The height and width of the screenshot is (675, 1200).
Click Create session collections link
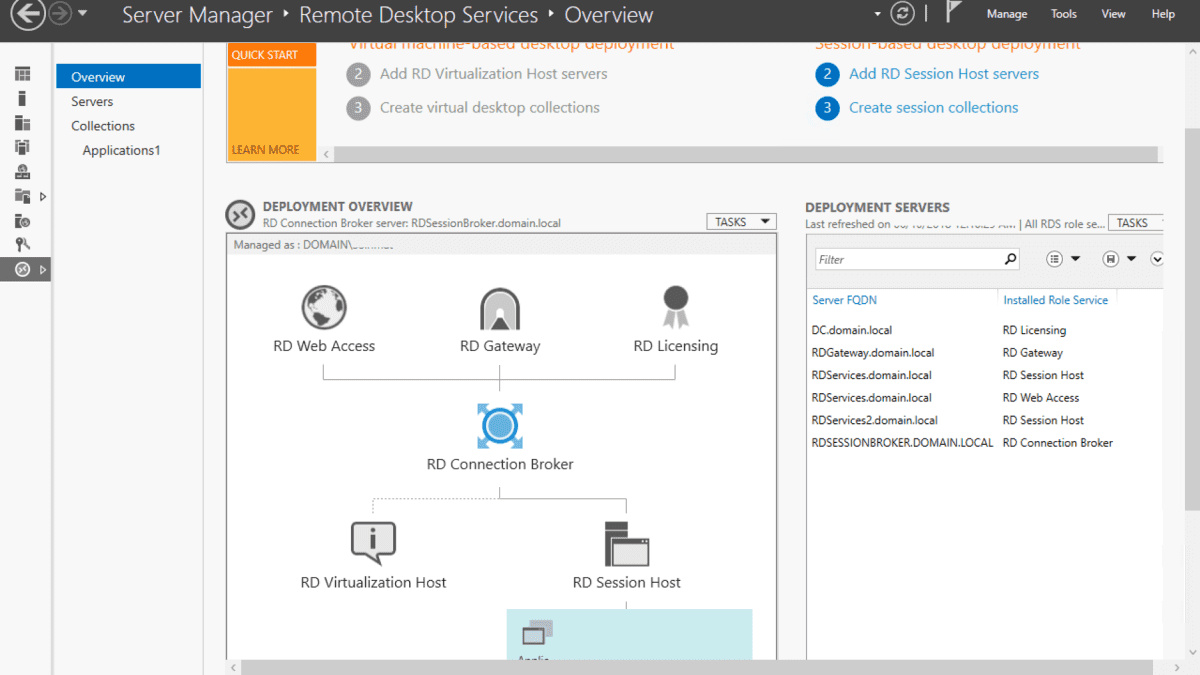tap(933, 108)
